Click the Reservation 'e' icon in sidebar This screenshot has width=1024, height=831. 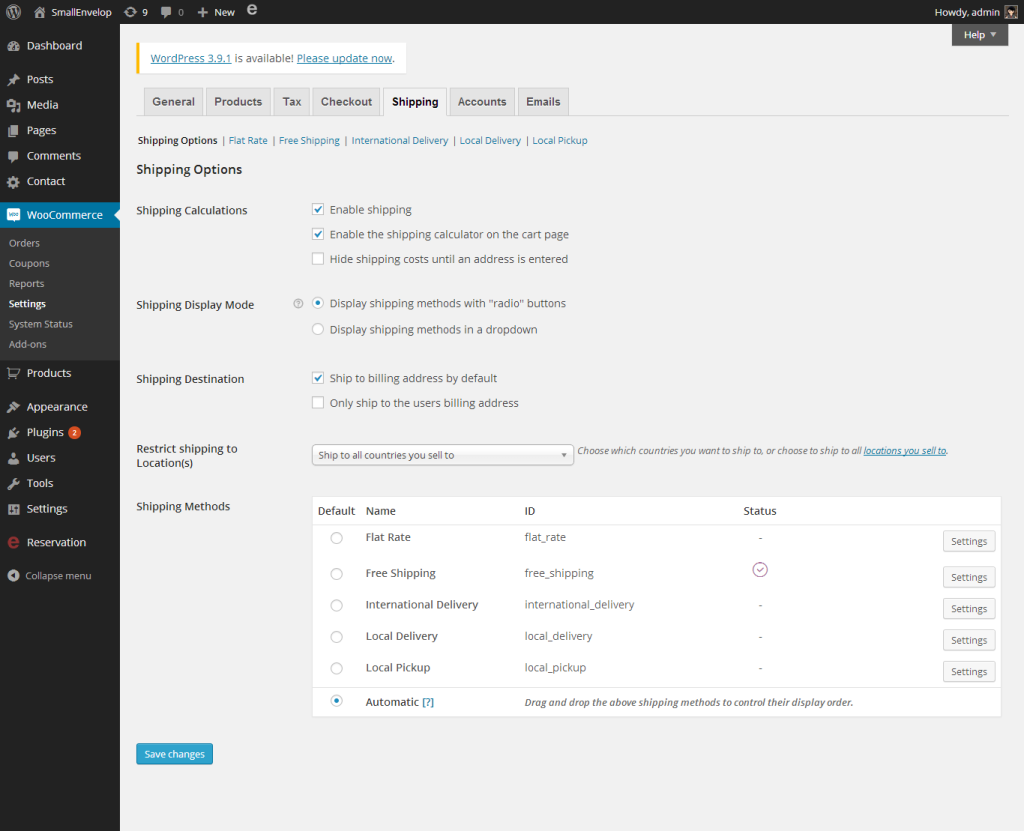13,542
